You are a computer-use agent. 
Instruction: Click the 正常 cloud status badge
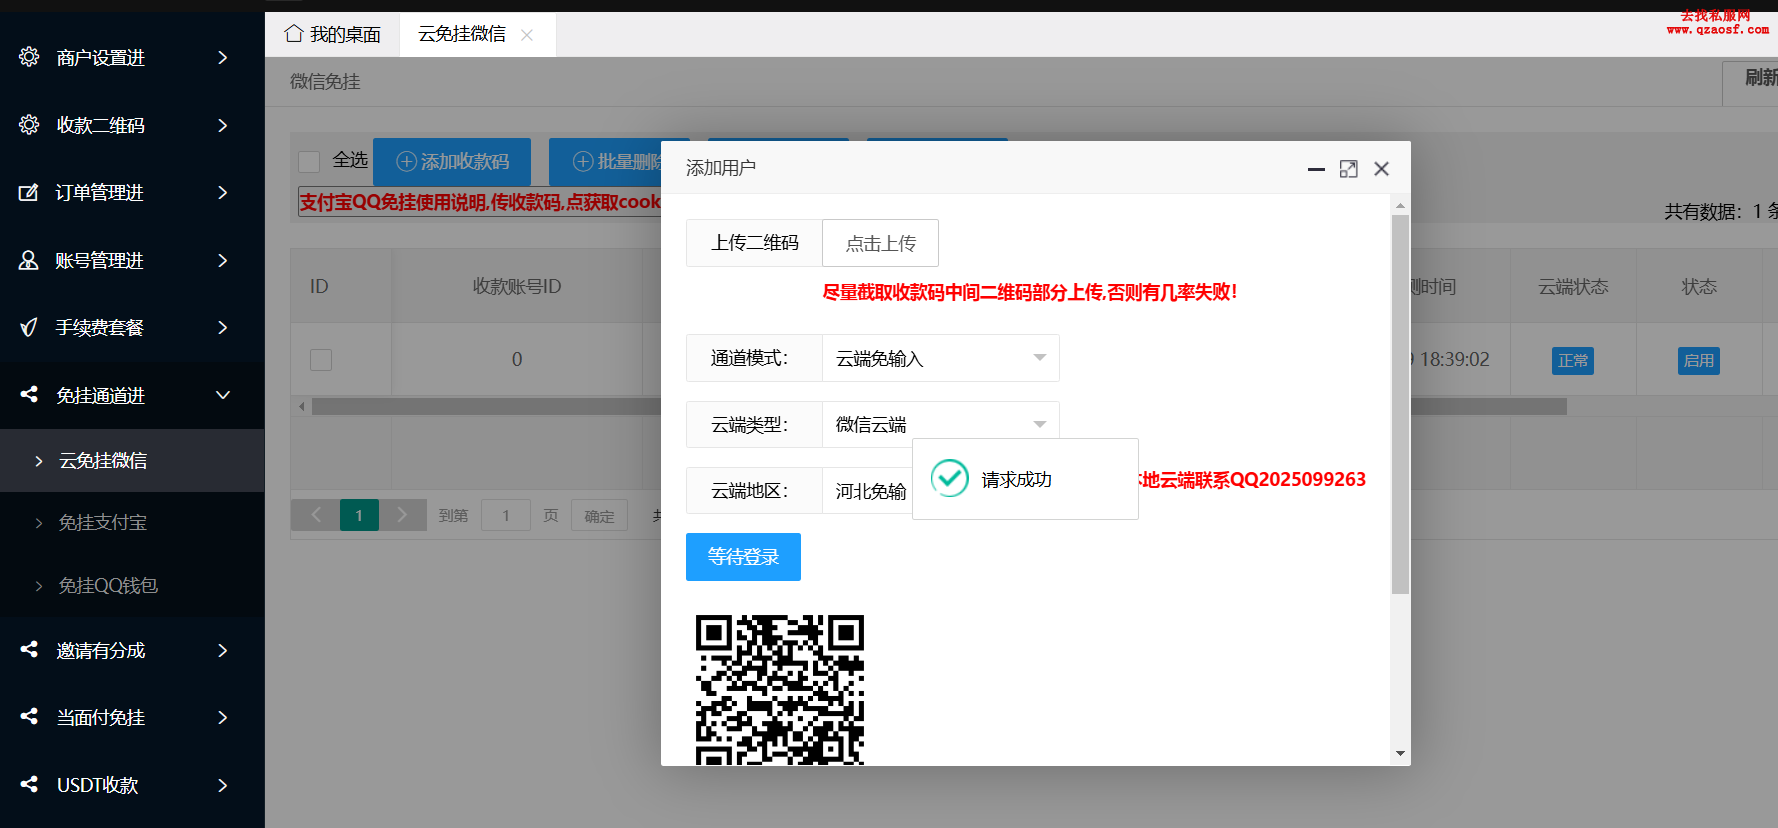coord(1573,360)
